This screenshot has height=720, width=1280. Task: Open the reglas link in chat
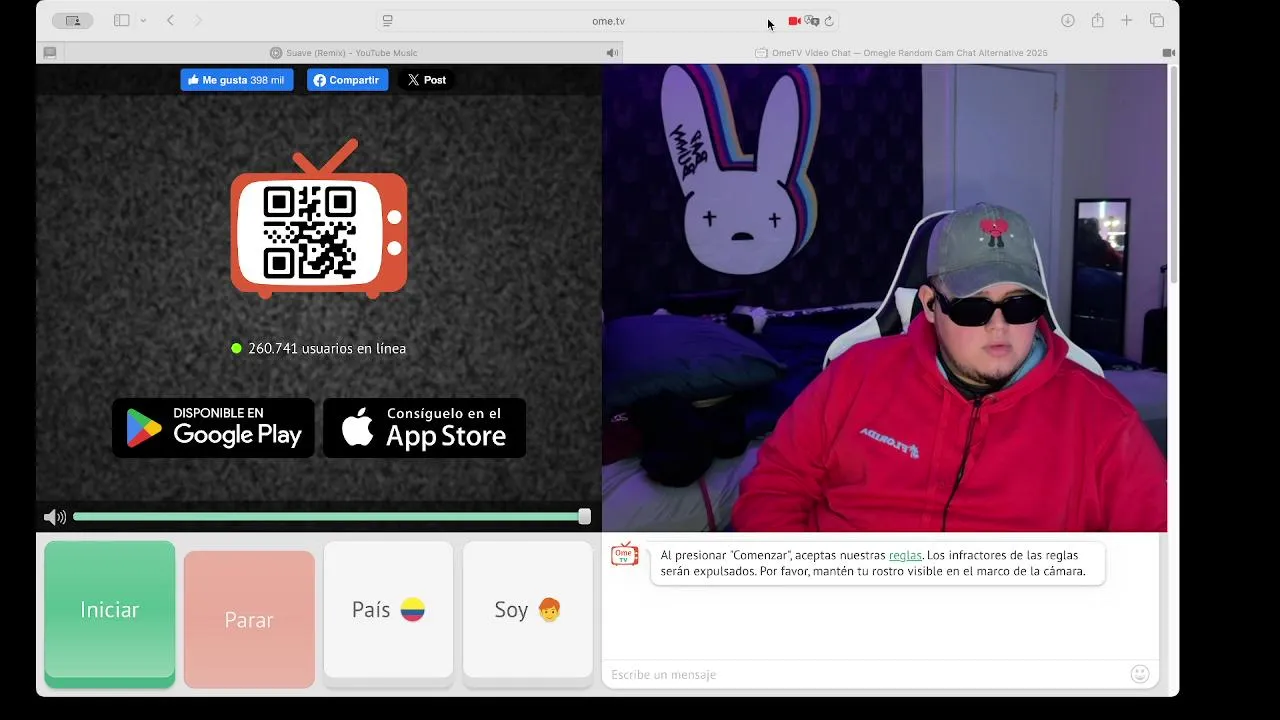pyautogui.click(x=905, y=555)
